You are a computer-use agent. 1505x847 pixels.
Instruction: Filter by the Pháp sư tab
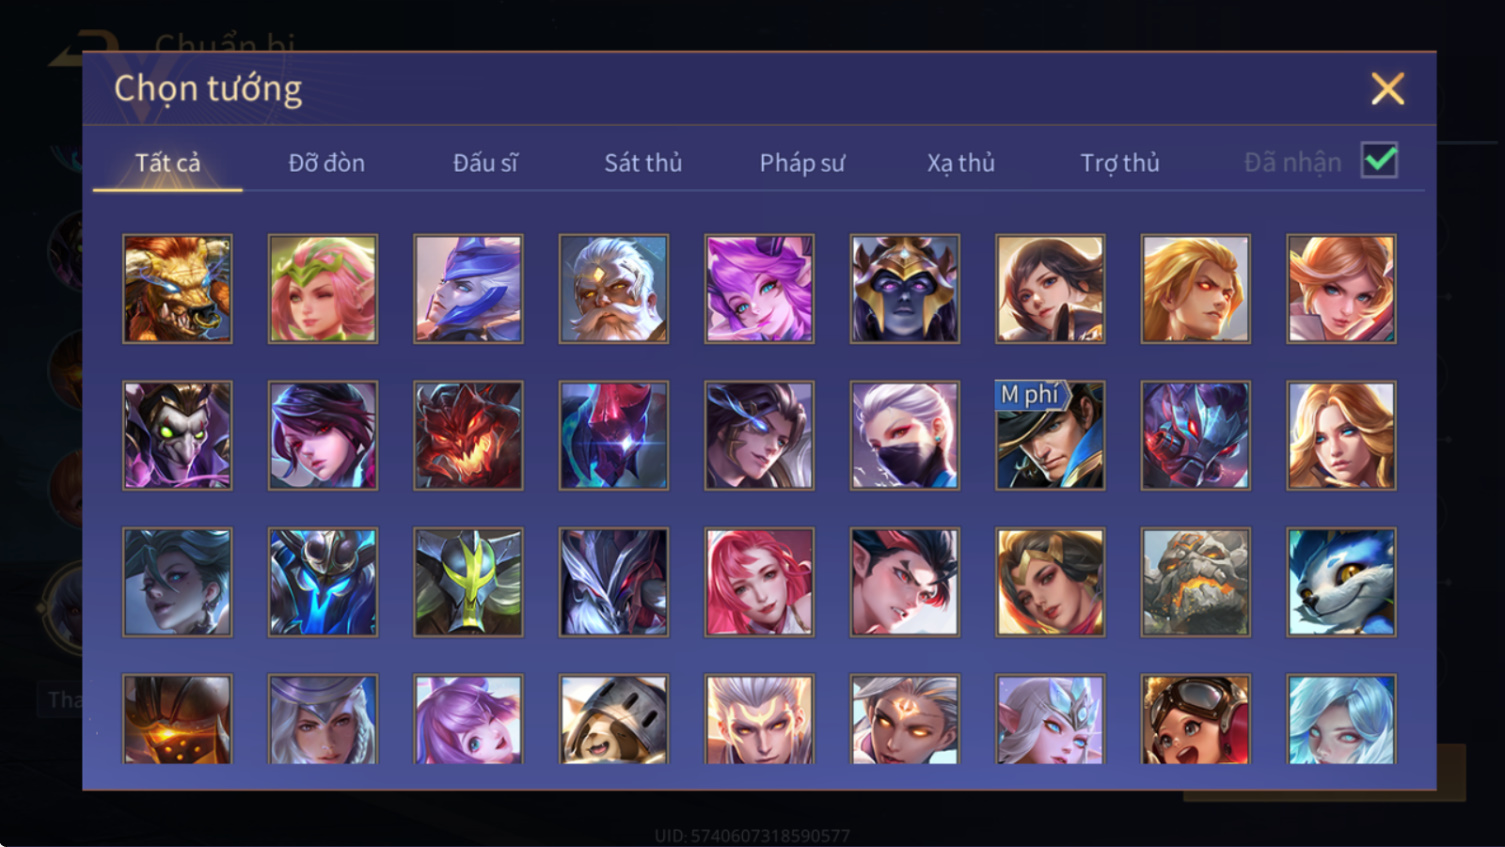pyautogui.click(x=802, y=162)
